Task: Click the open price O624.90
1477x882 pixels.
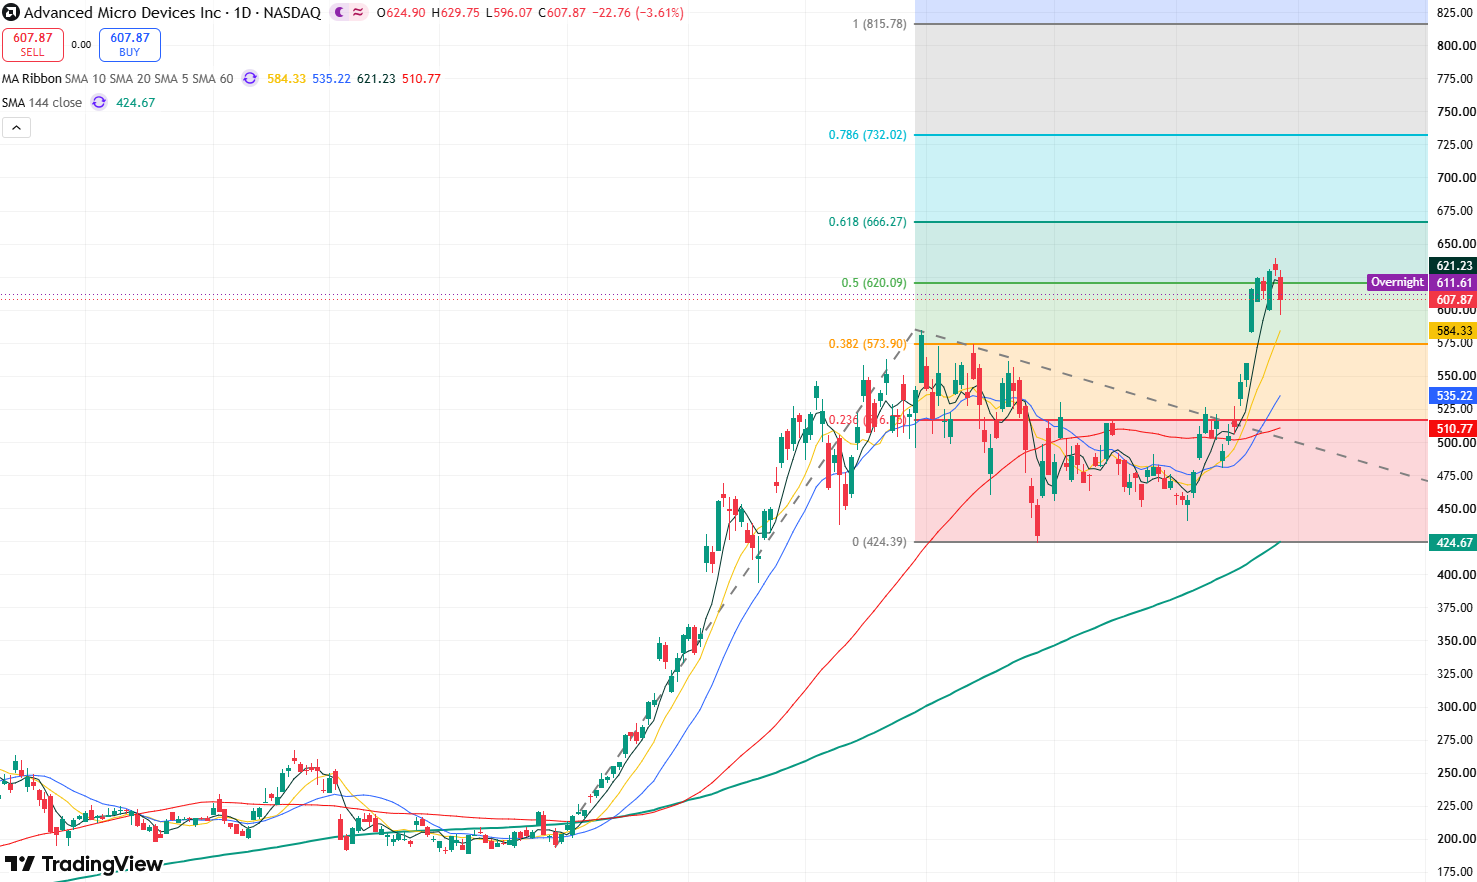Action: [x=400, y=13]
